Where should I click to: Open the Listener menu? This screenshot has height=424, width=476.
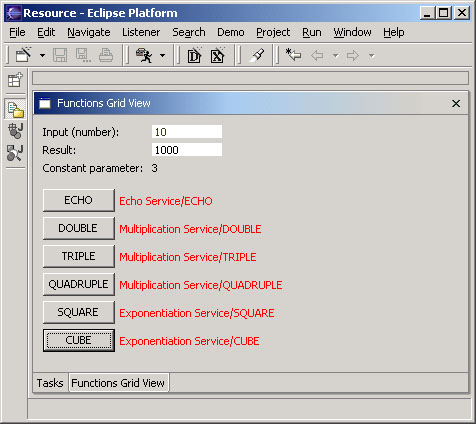[x=141, y=32]
